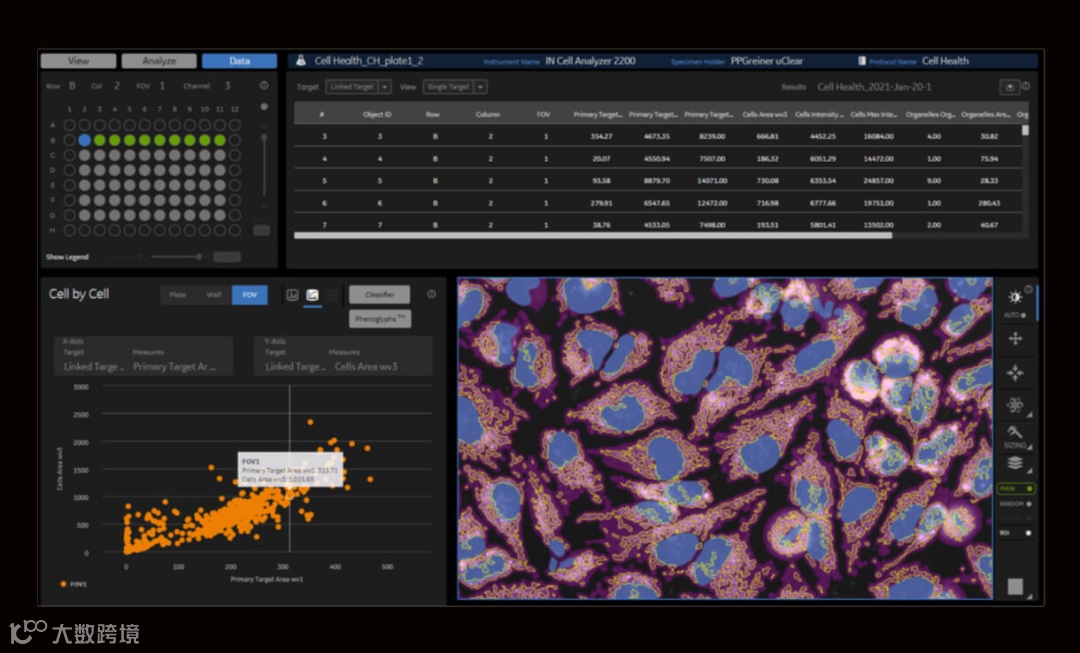Select the Sizing caliper tool
Viewport: 1080px width, 653px height.
[1015, 432]
